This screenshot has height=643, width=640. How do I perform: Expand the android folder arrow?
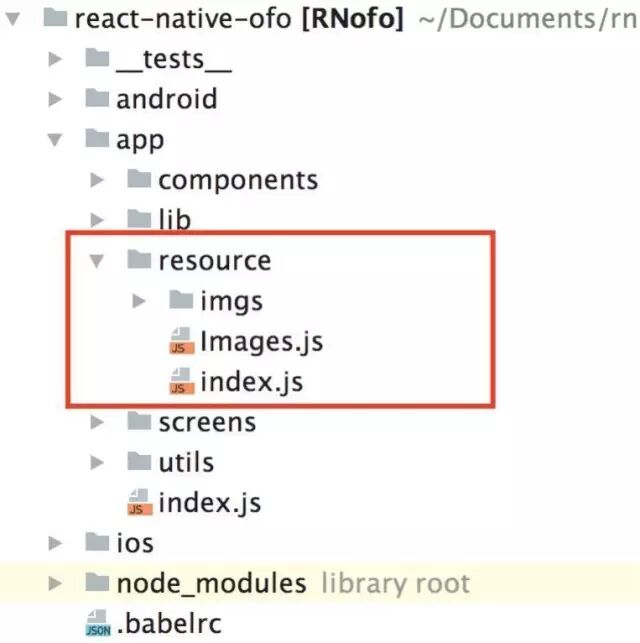(55, 99)
